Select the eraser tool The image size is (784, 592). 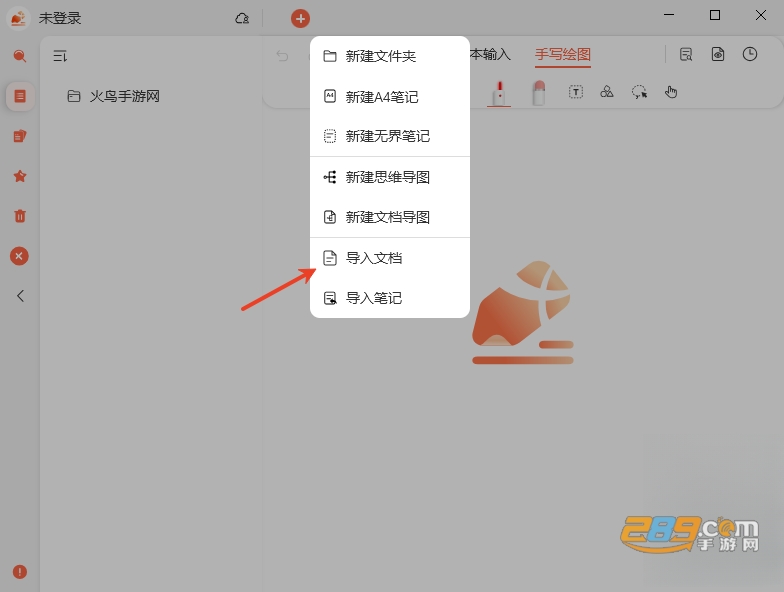[538, 93]
